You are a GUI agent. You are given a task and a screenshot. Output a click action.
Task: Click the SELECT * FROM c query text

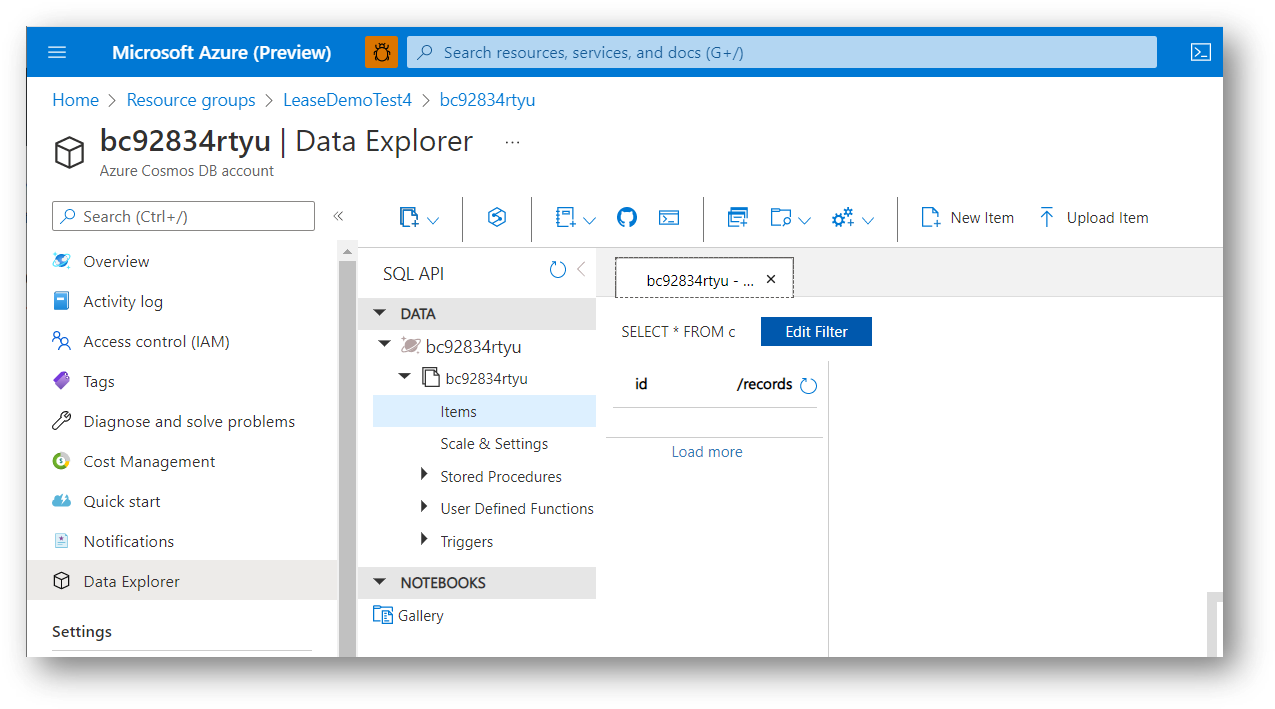[x=678, y=332]
